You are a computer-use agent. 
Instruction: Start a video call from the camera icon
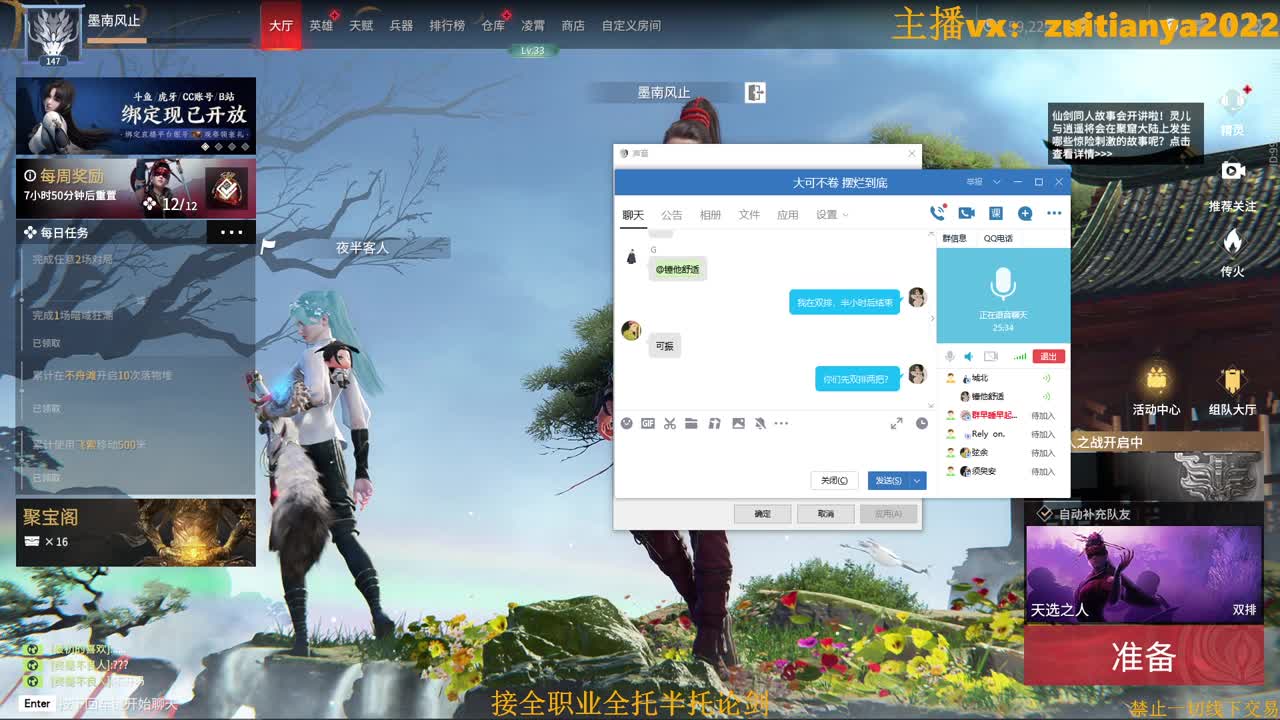[x=965, y=212]
